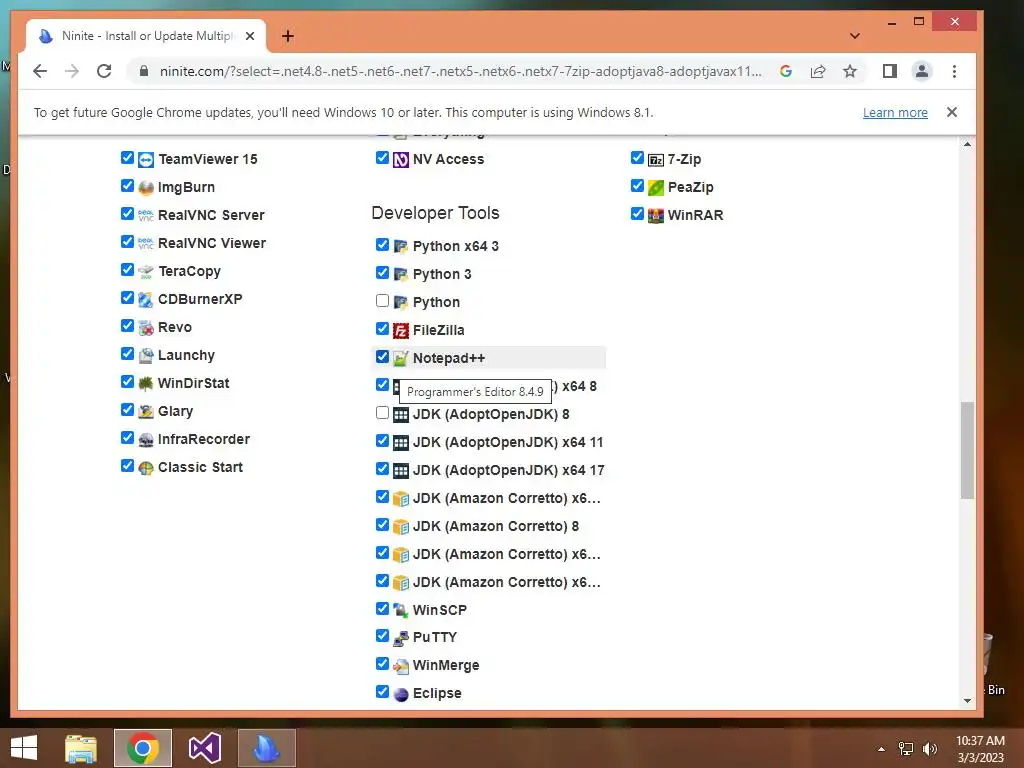The height and width of the screenshot is (768, 1024).
Task: Check the unchecked Python checkbox
Action: tap(383, 301)
